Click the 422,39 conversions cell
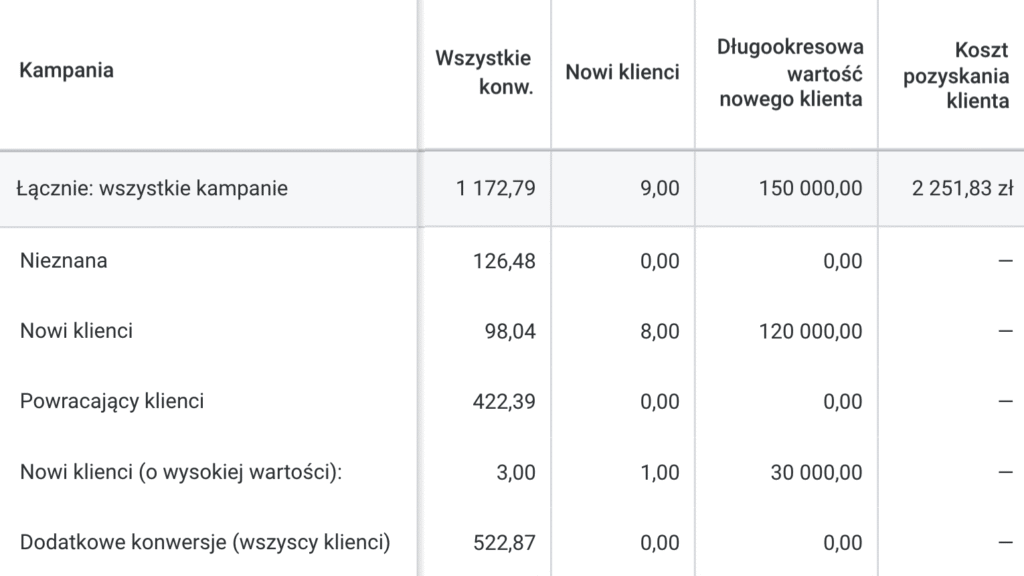Screen dimensions: 1024x576 [x=504, y=401]
